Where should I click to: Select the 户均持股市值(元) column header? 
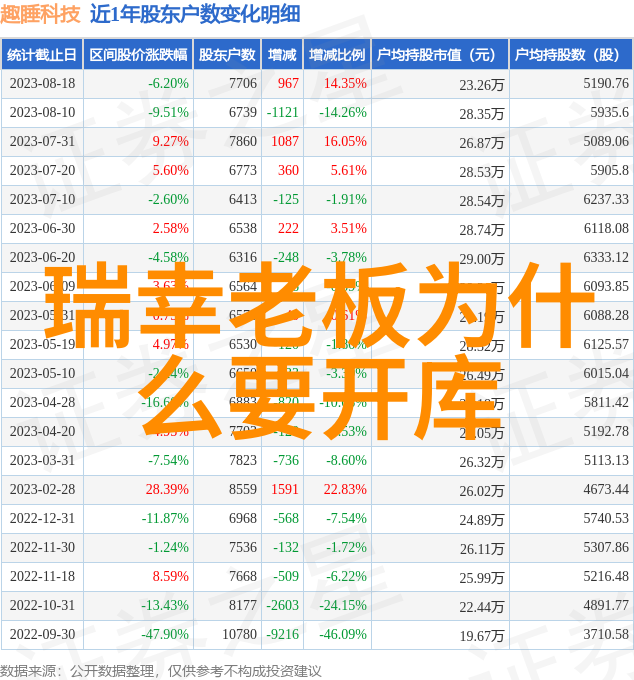[440, 55]
